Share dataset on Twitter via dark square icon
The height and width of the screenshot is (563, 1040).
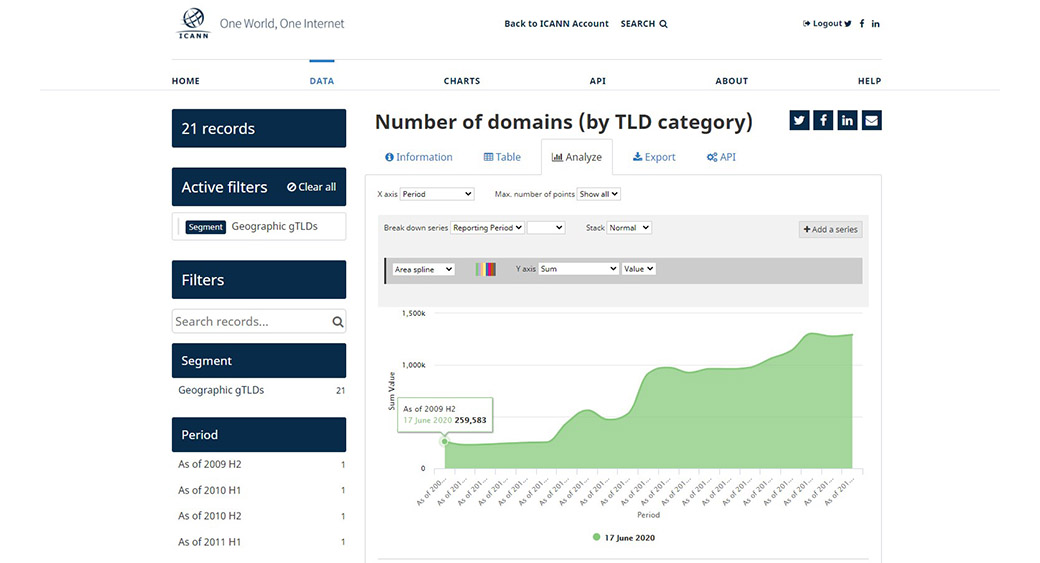799,121
